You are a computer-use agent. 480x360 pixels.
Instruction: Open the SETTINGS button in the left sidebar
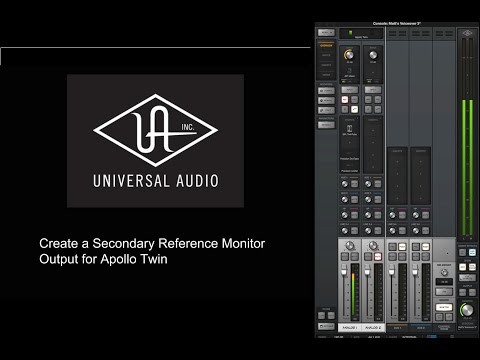(326, 326)
